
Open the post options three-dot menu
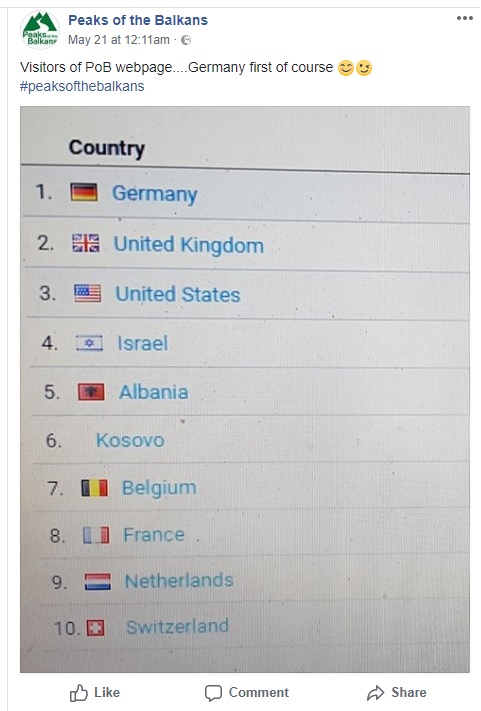click(465, 18)
